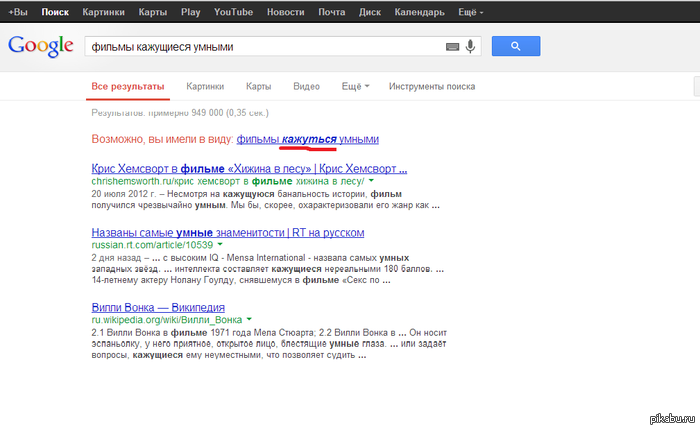Activate voice search microphone icon
Screen dimensions: 700x430
click(x=469, y=47)
